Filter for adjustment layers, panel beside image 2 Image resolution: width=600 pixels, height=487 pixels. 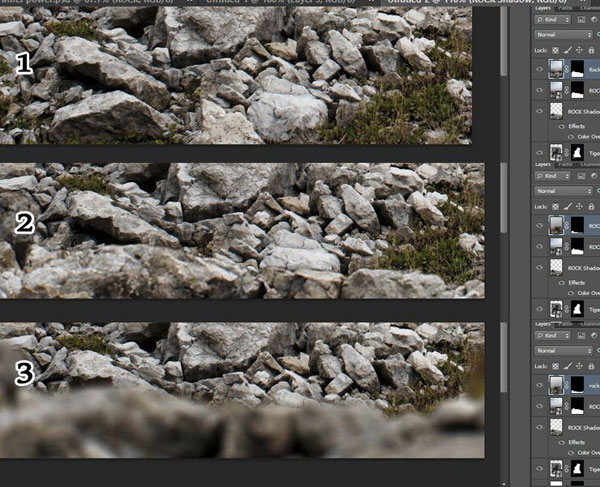(594, 176)
